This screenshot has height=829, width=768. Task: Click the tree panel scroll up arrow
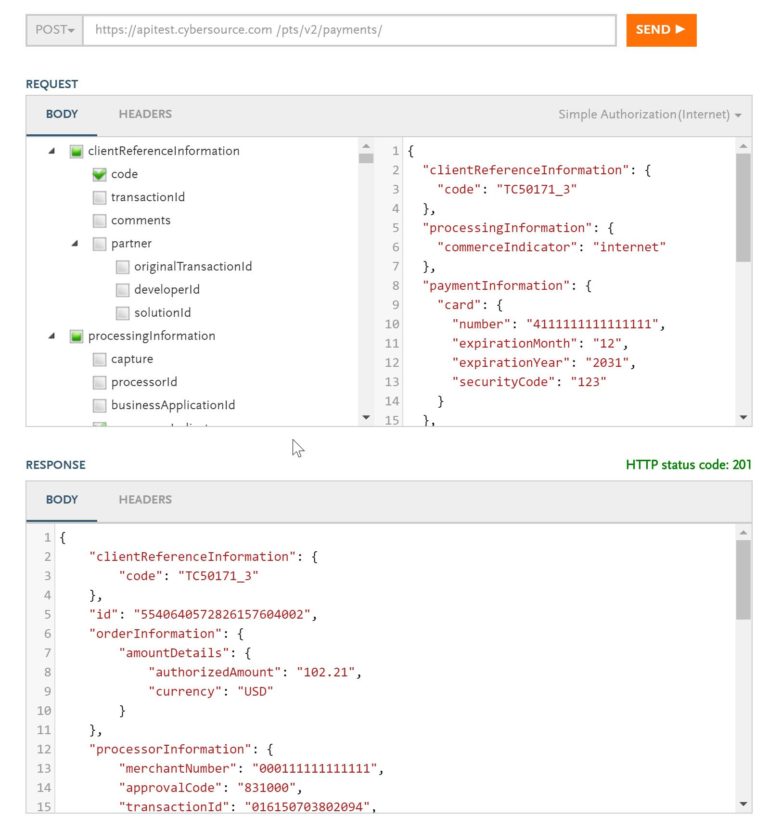[366, 146]
